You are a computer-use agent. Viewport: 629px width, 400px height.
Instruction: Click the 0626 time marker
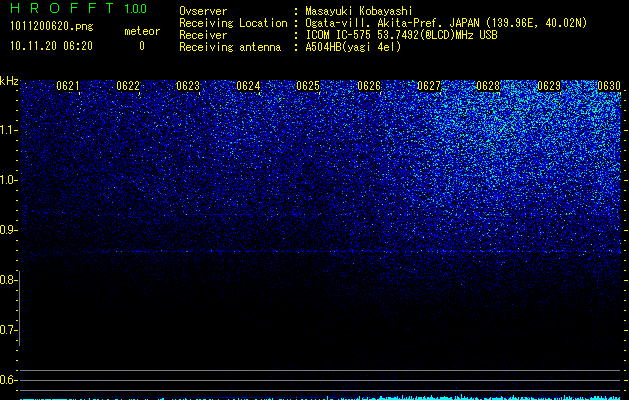pos(369,86)
